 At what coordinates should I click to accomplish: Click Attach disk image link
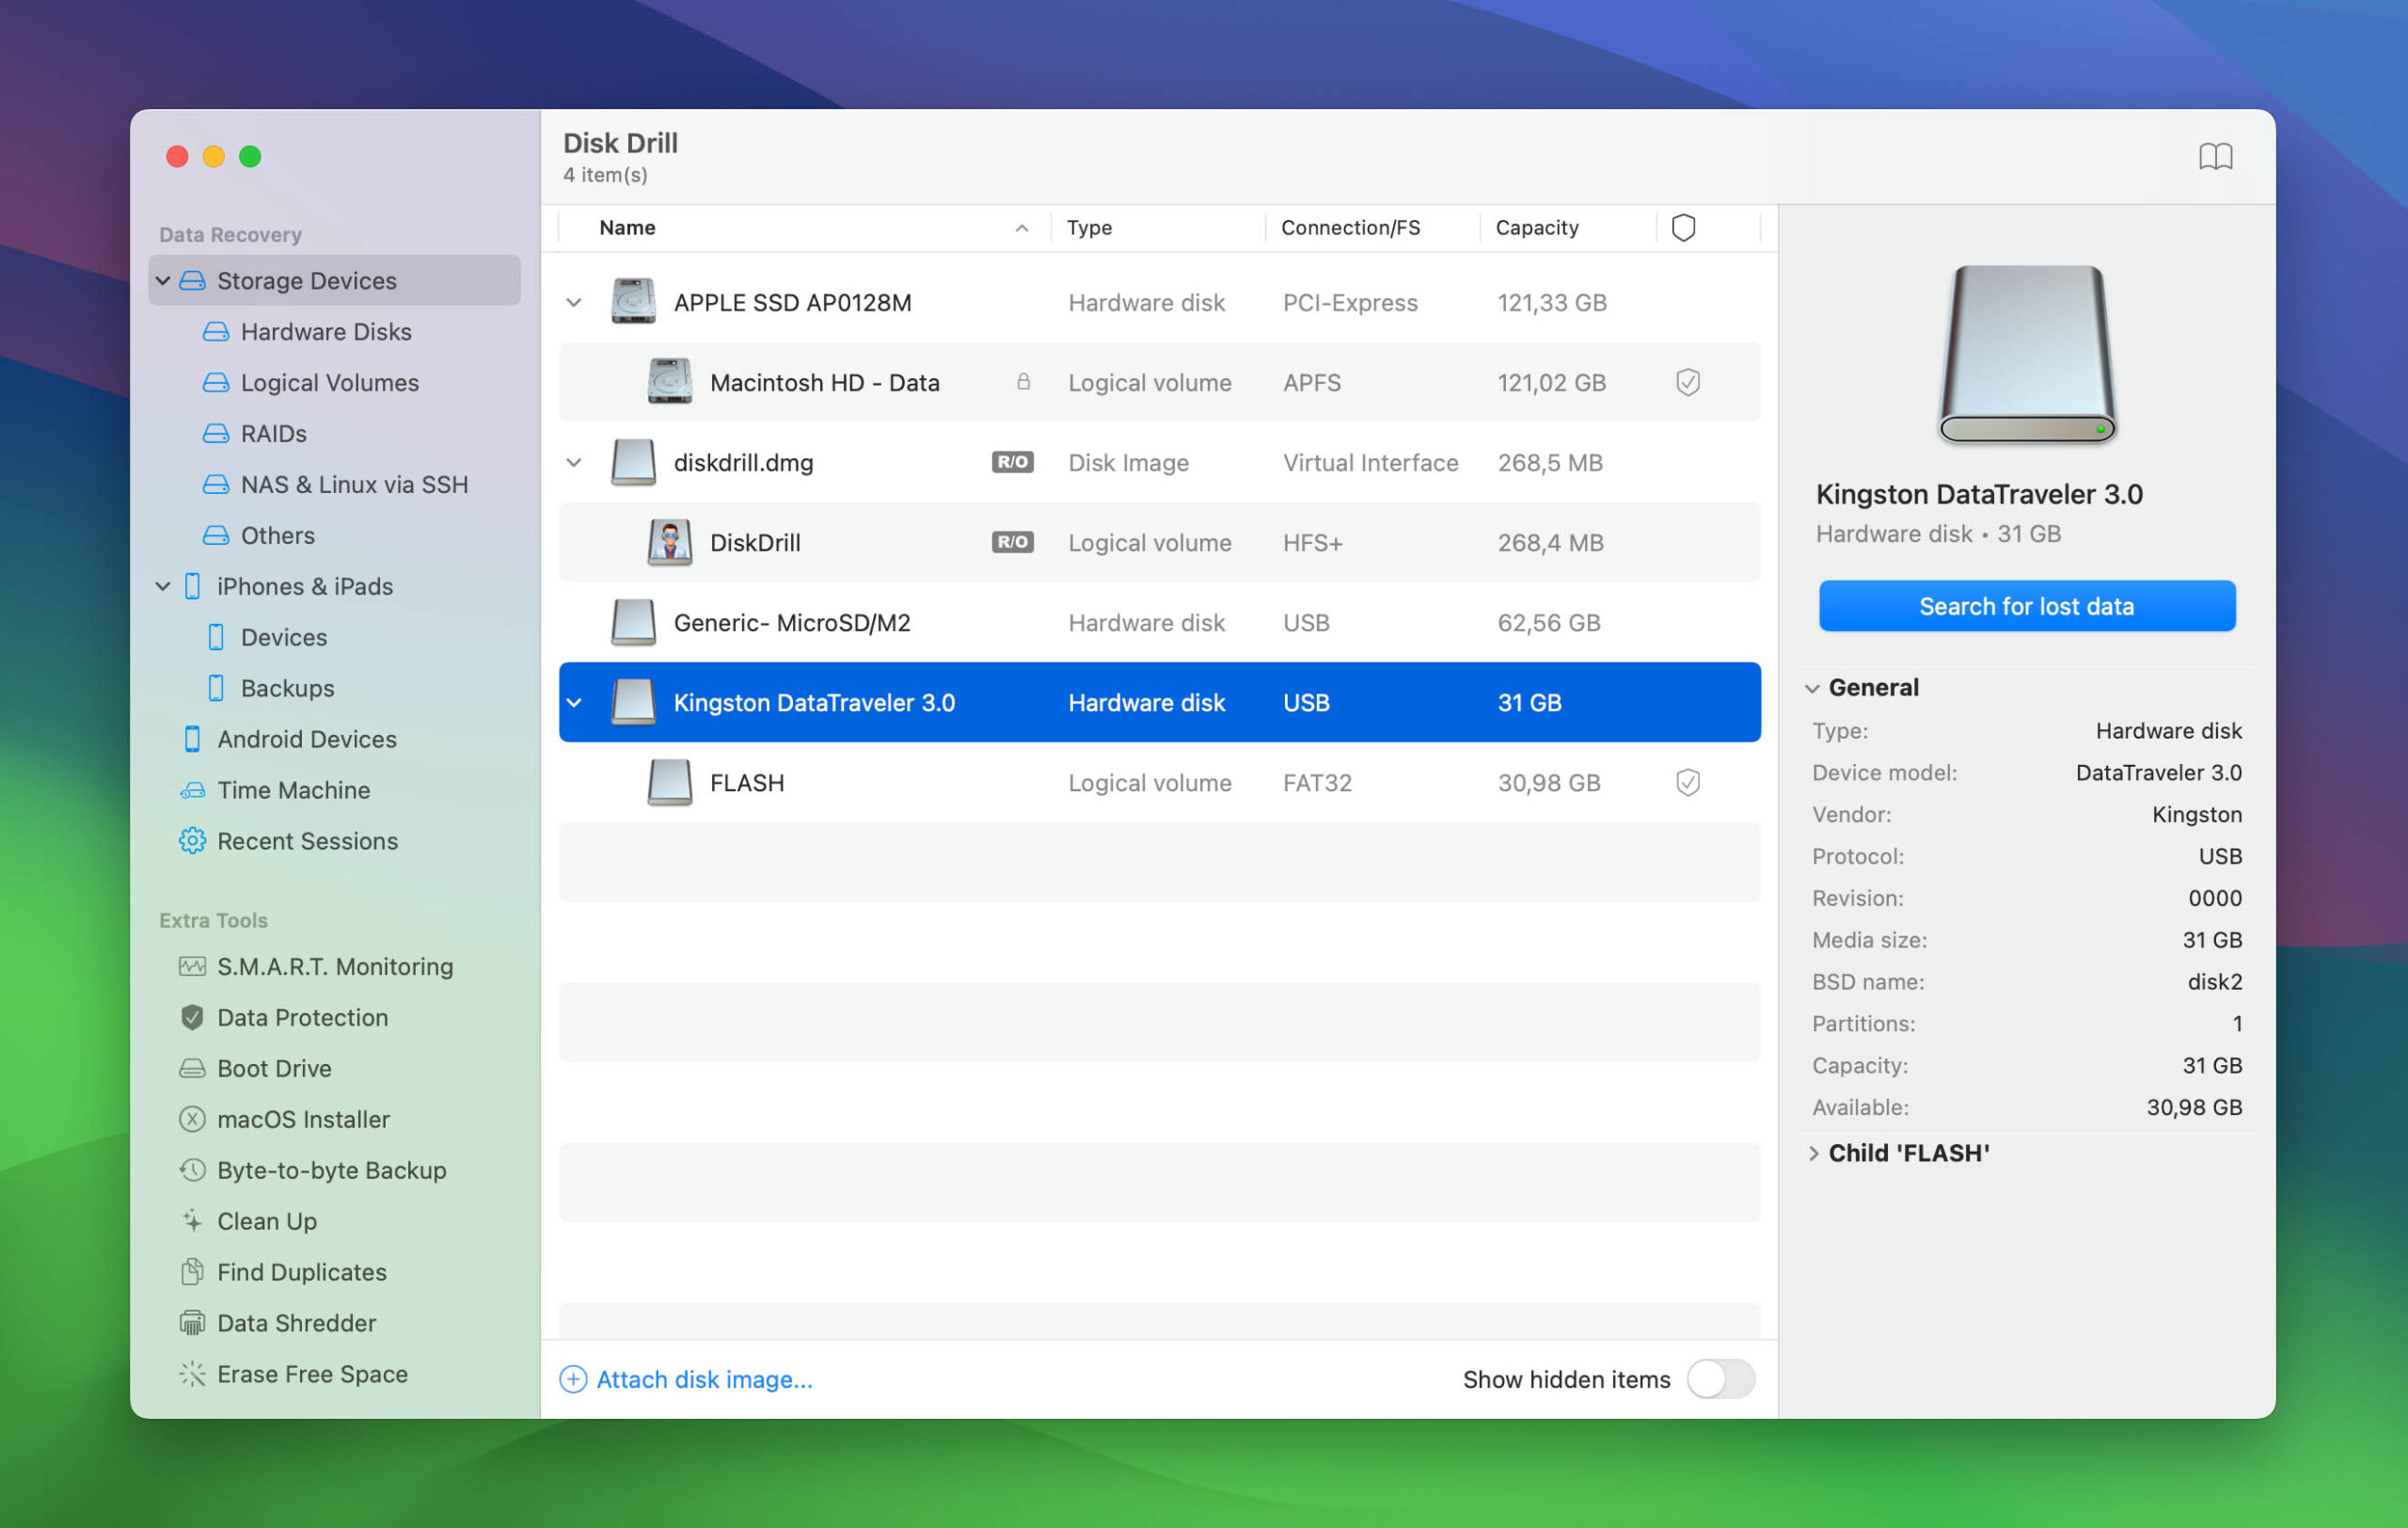pos(703,1378)
